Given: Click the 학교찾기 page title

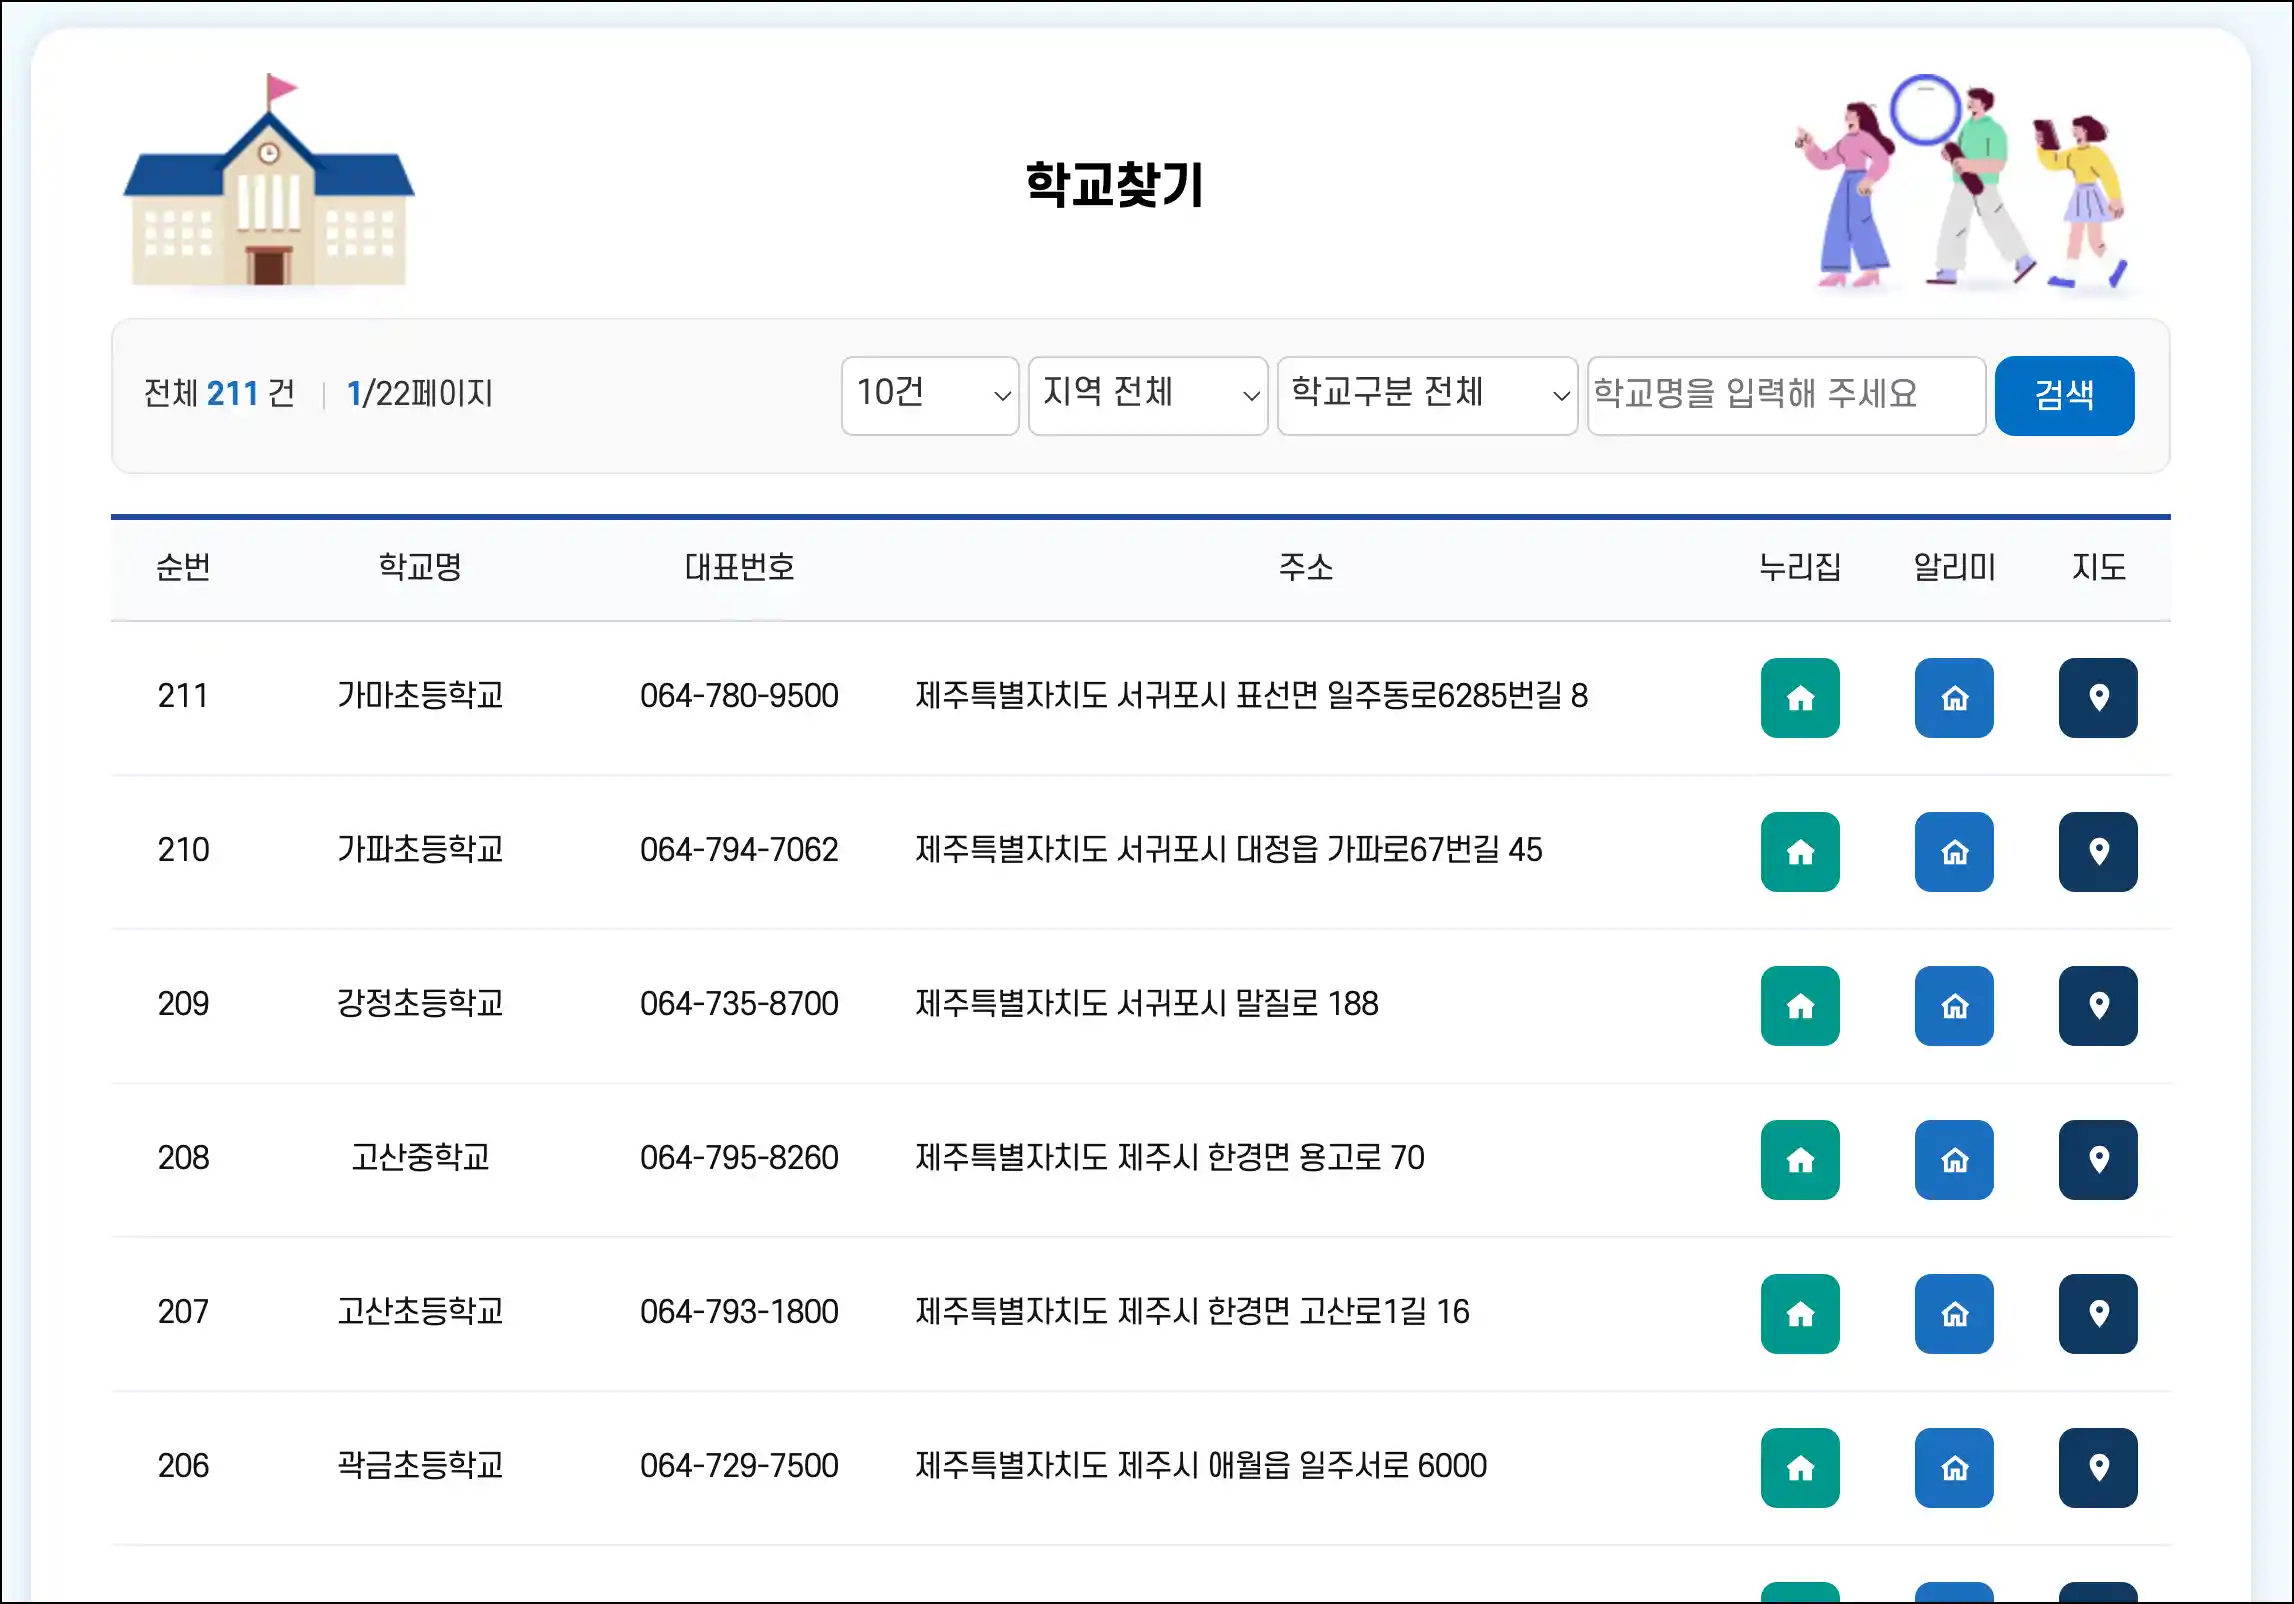Looking at the screenshot, I should pos(1115,184).
